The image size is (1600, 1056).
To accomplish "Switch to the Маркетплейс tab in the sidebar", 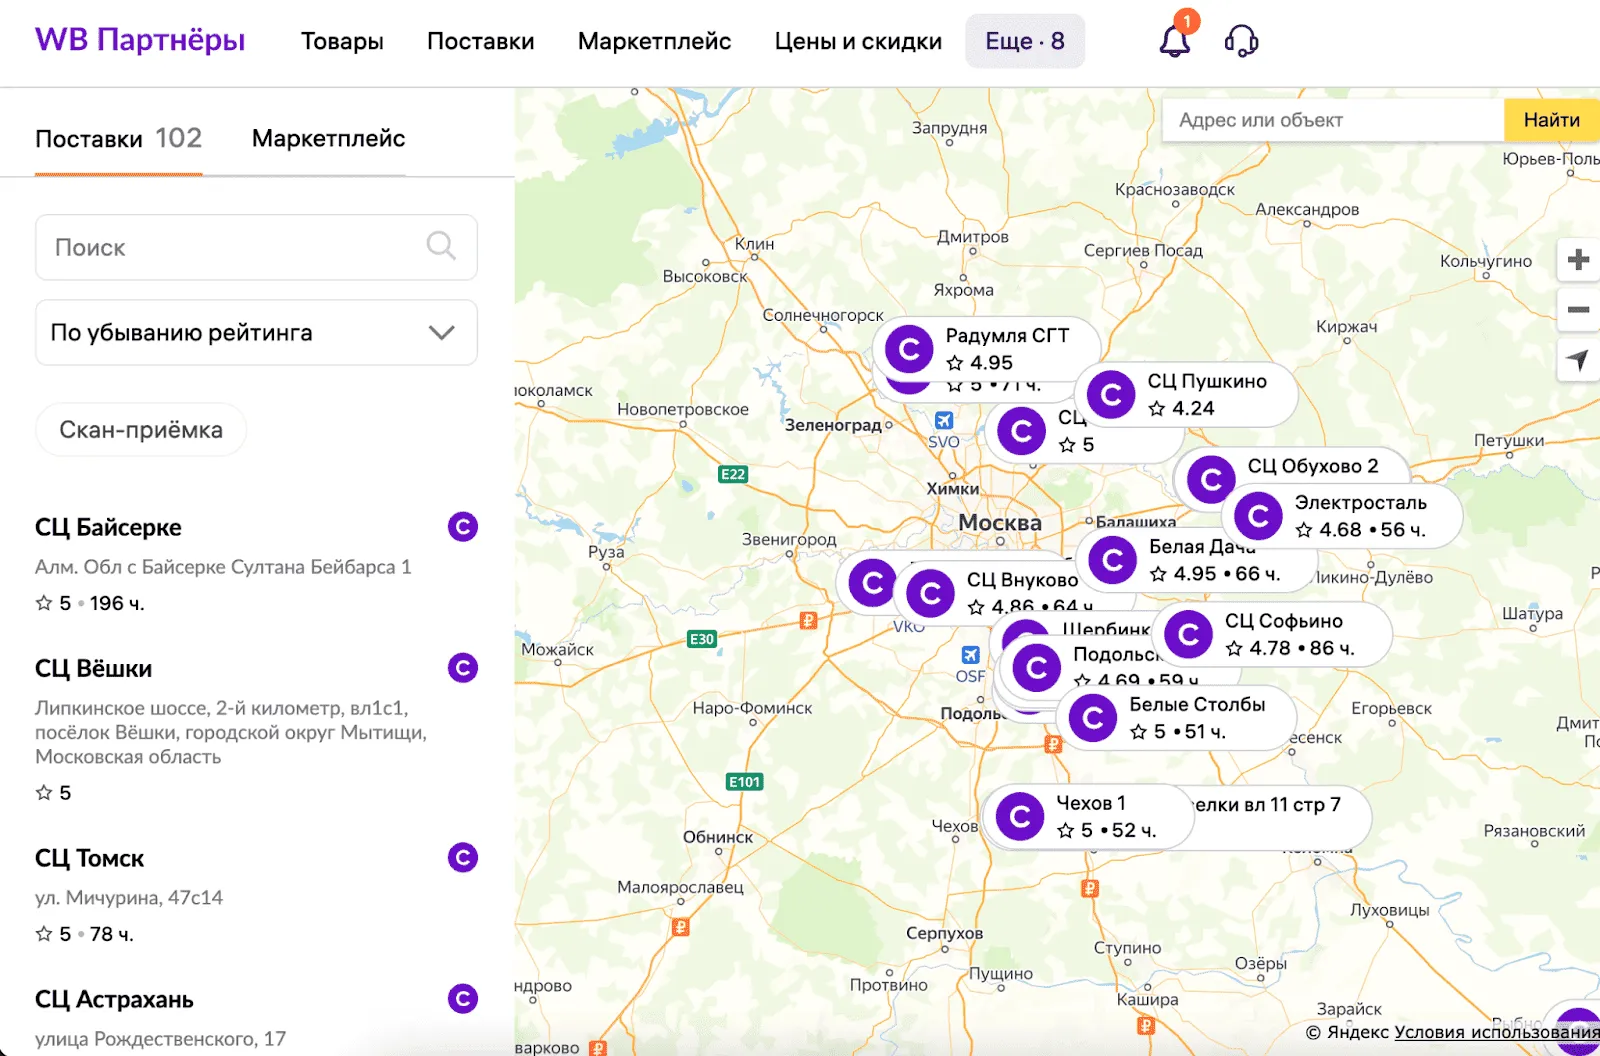I will click(328, 139).
